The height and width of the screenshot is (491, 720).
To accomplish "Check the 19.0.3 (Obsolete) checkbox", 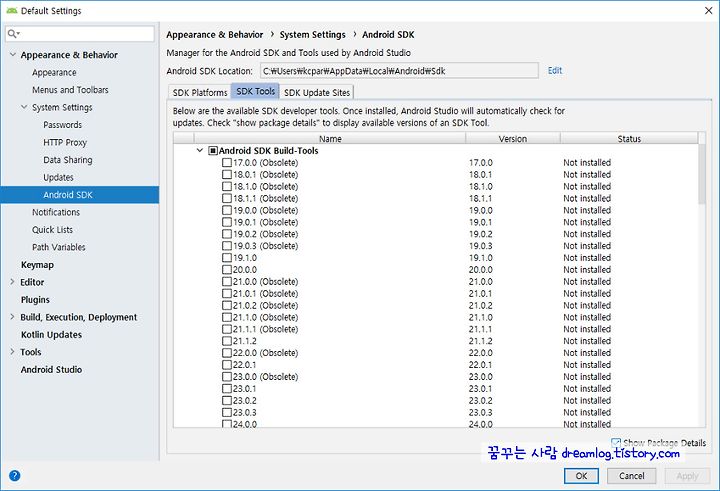I will point(227,246).
